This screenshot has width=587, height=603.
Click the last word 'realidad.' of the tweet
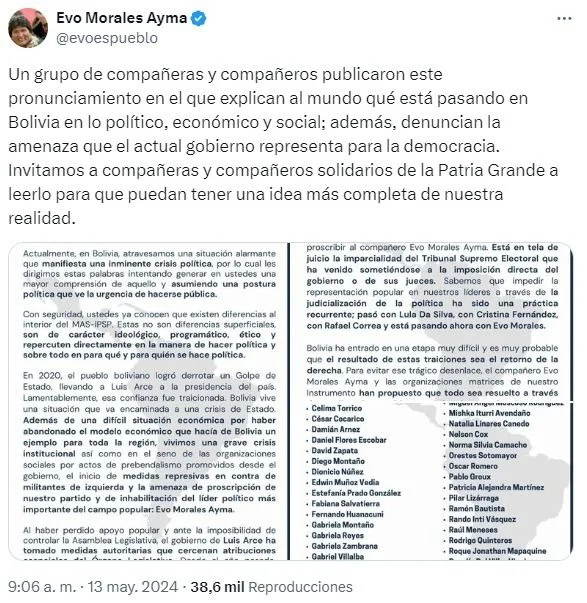[x=42, y=218]
